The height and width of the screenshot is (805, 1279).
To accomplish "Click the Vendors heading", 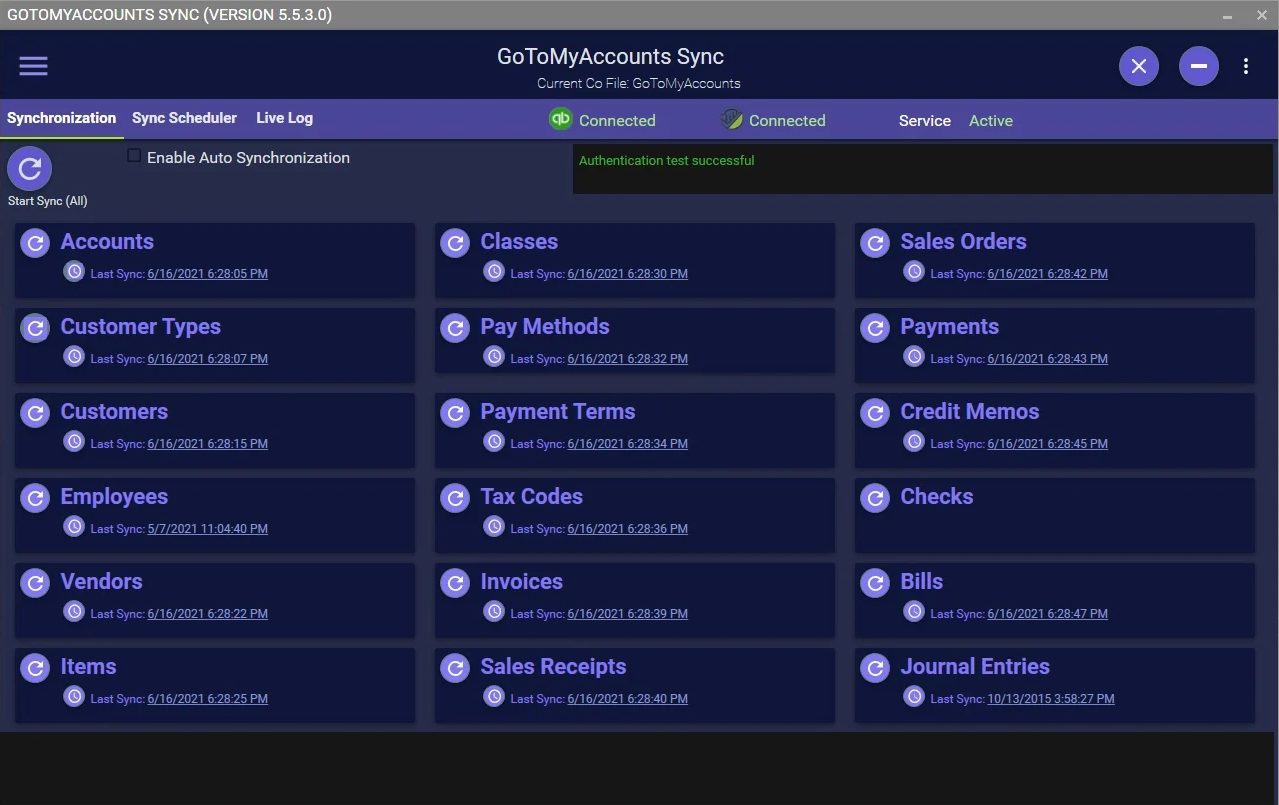I will pyautogui.click(x=102, y=582).
